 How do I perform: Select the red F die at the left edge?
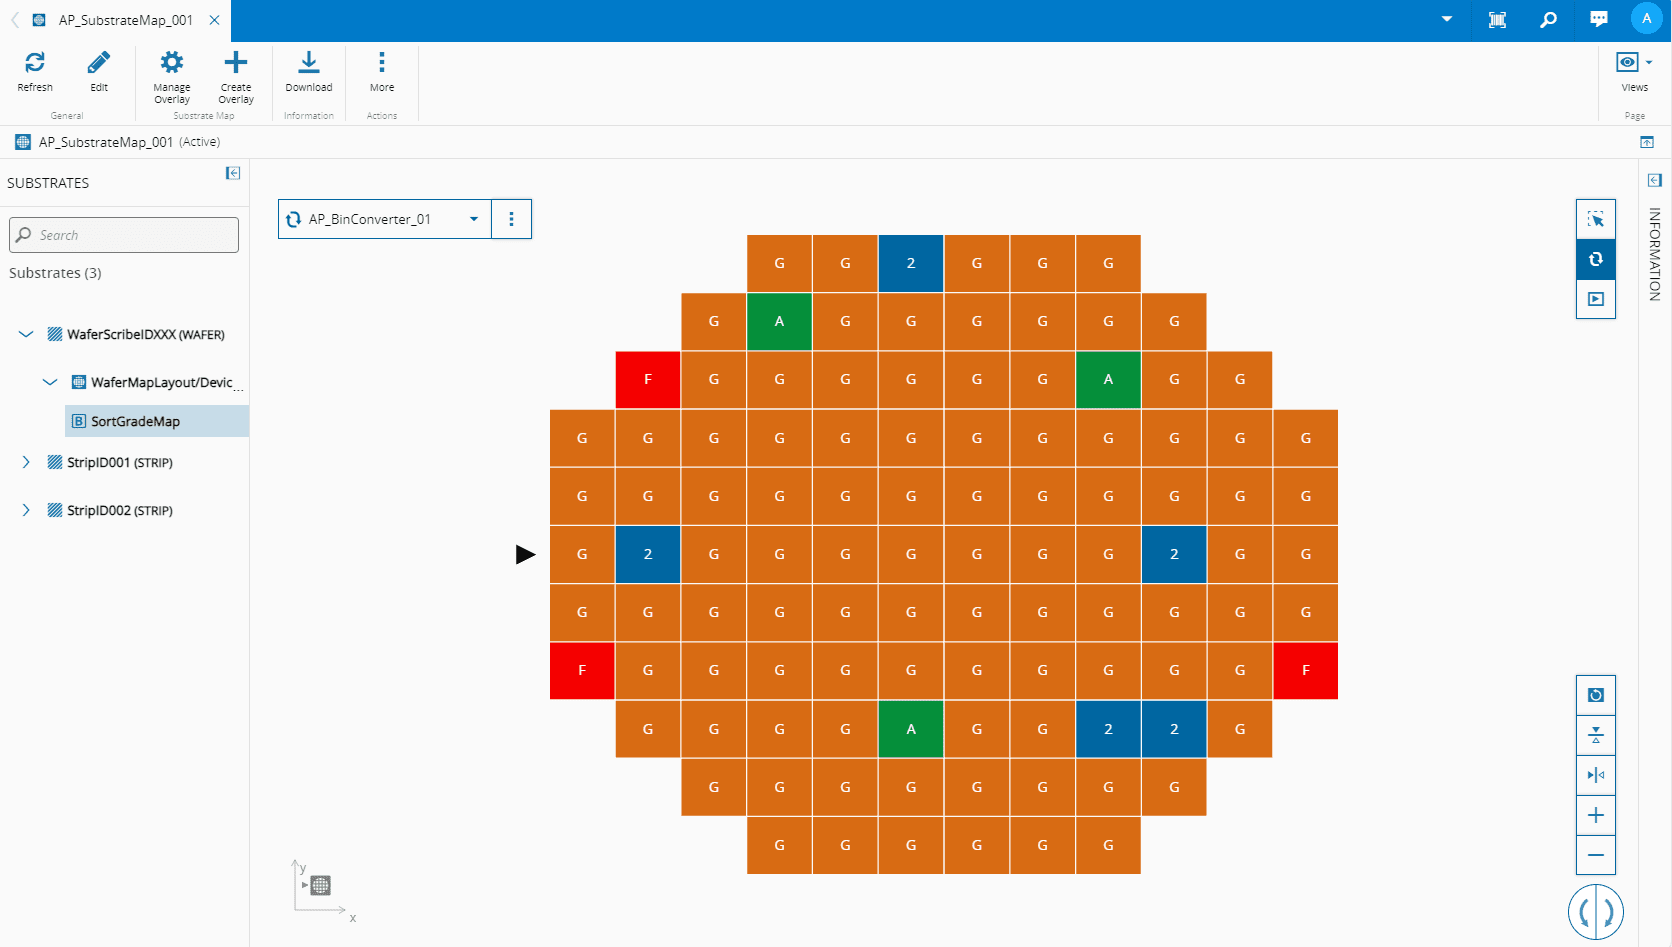click(x=582, y=670)
